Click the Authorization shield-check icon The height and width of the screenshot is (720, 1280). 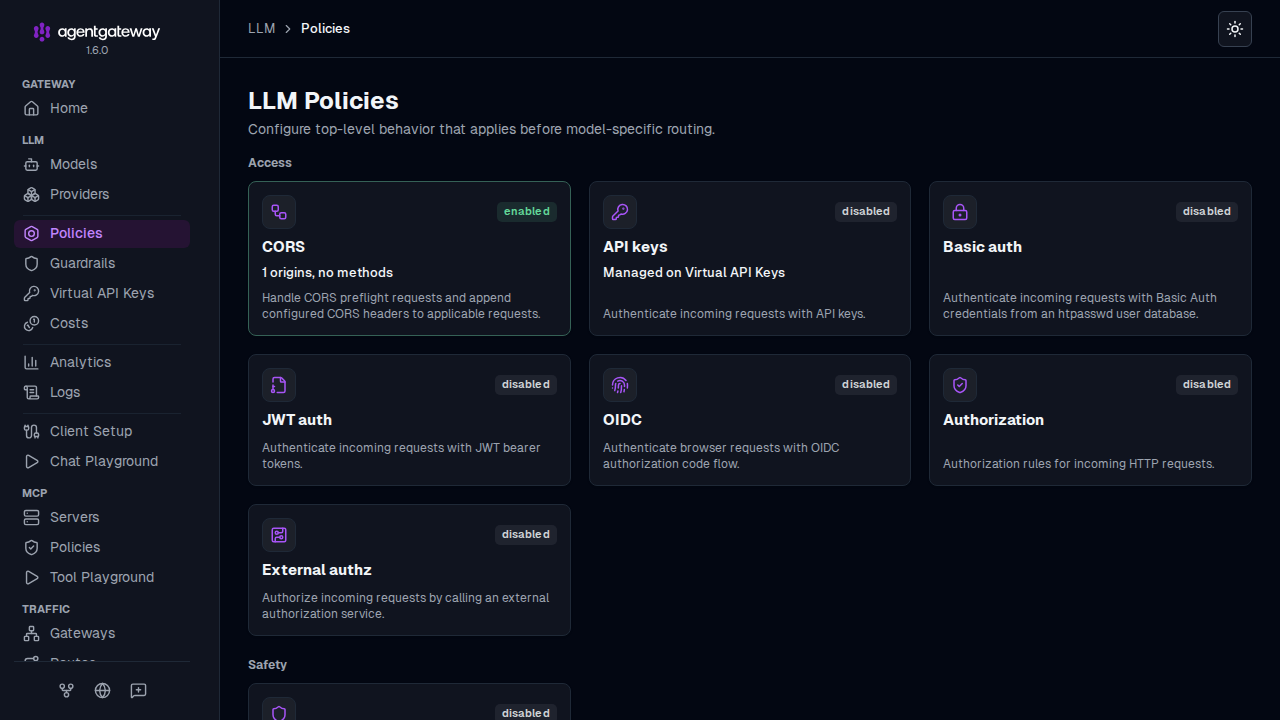960,385
